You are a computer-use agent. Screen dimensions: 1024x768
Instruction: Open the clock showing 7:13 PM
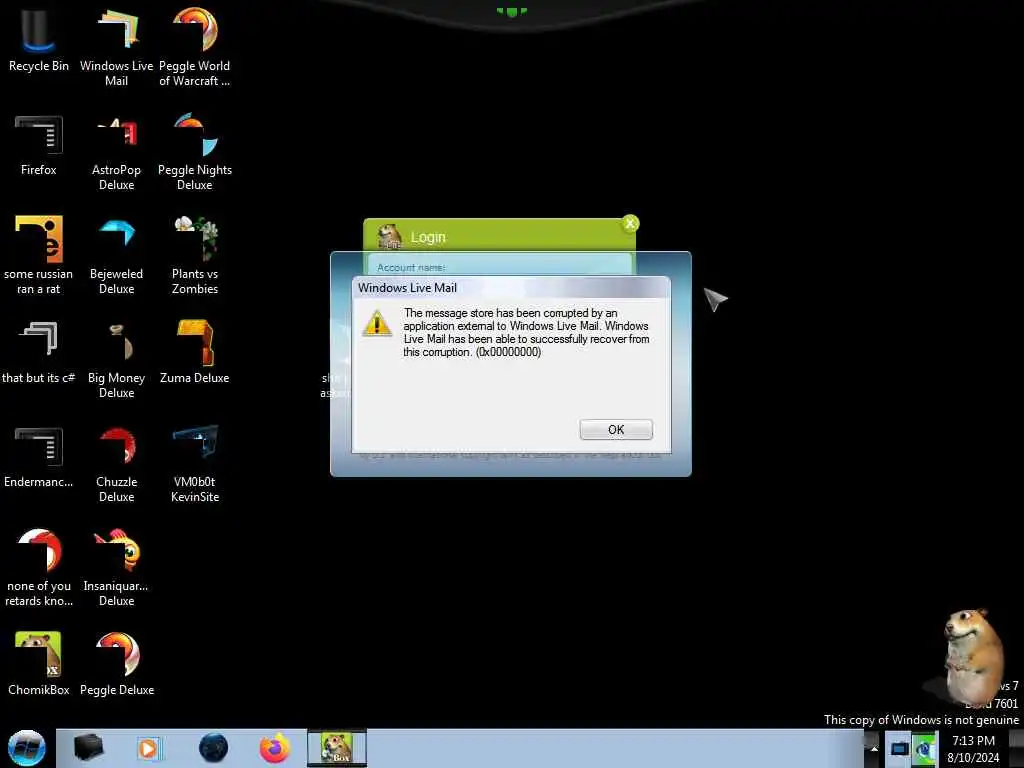[973, 749]
